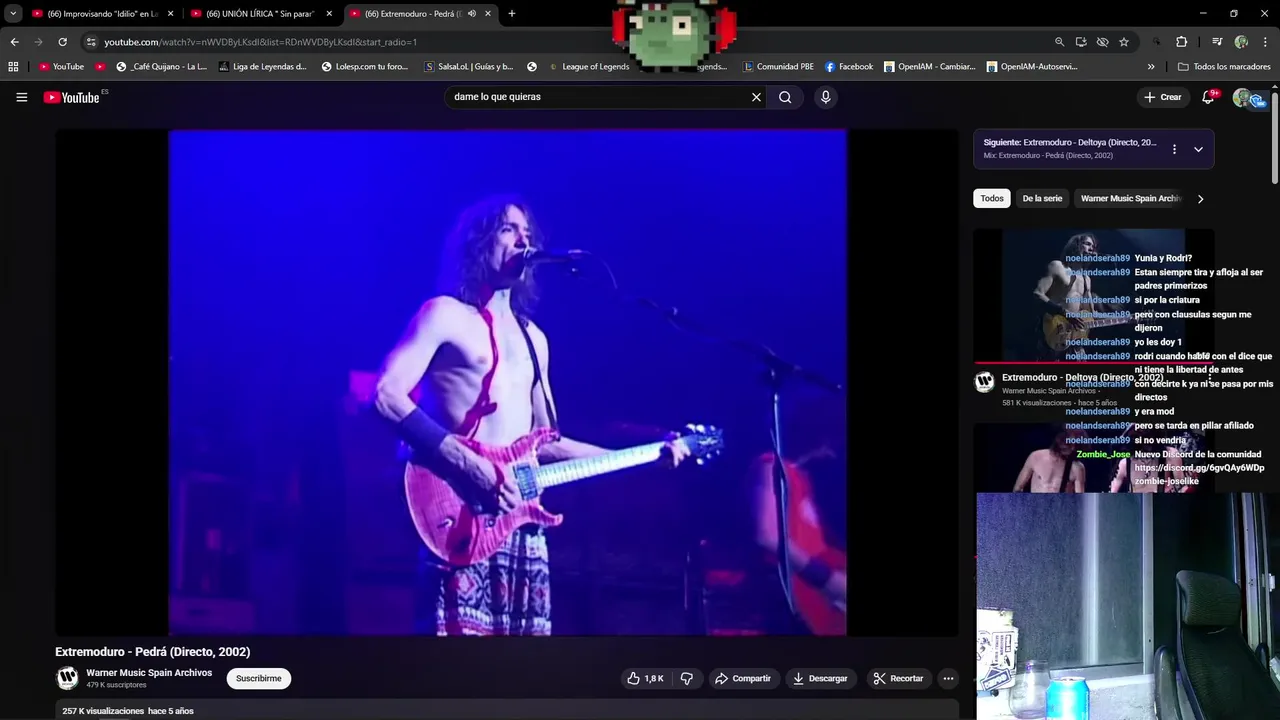The image size is (1280, 720).
Task: Click install app icon in address bar
Action: [x=1081, y=42]
